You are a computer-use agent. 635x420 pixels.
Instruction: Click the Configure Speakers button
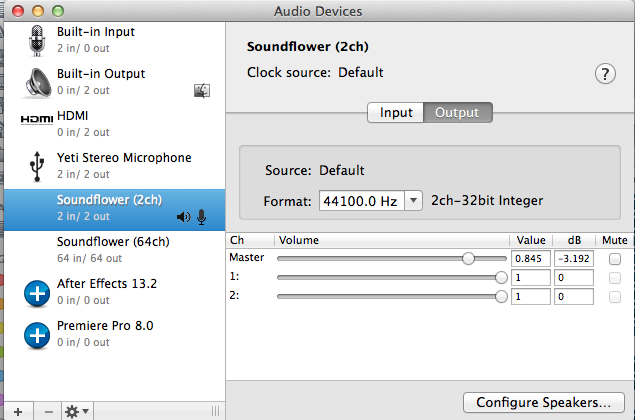[543, 402]
